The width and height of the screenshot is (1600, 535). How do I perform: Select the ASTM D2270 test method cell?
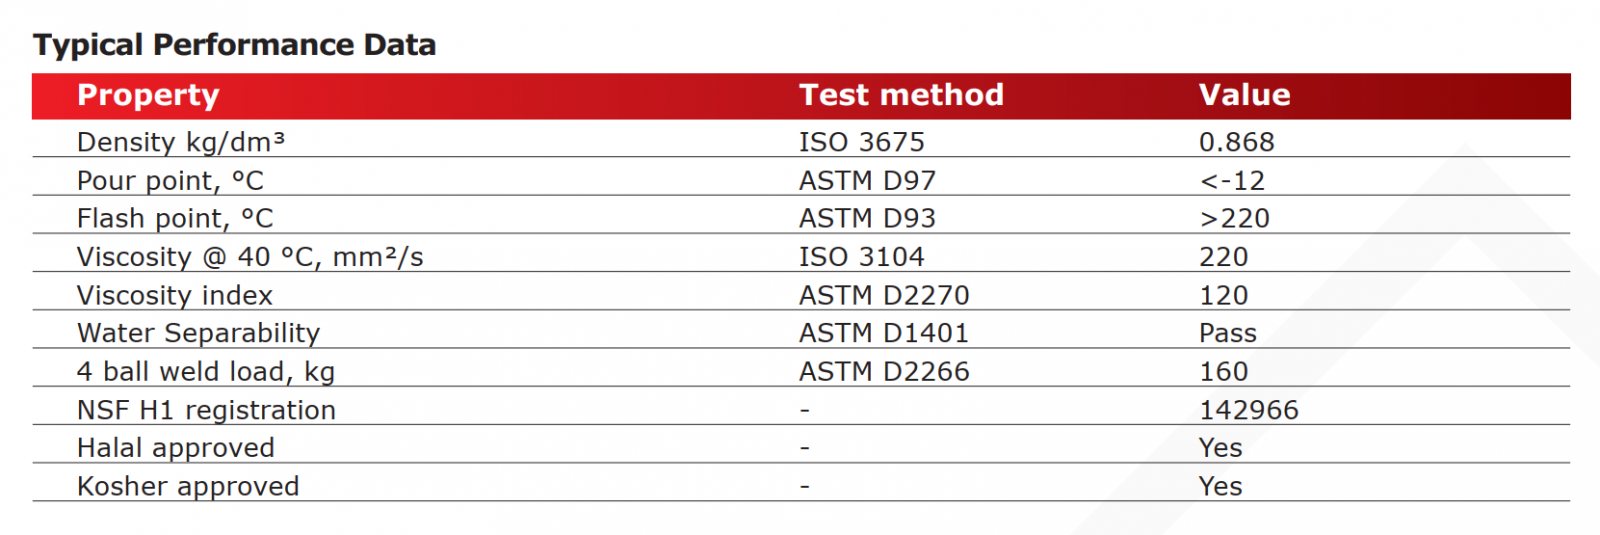point(884,296)
